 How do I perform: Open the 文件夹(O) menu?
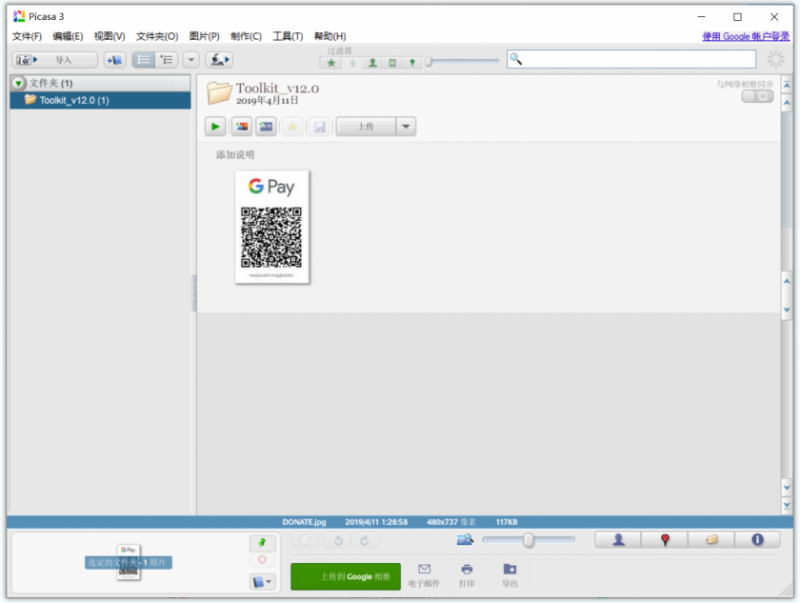click(157, 36)
